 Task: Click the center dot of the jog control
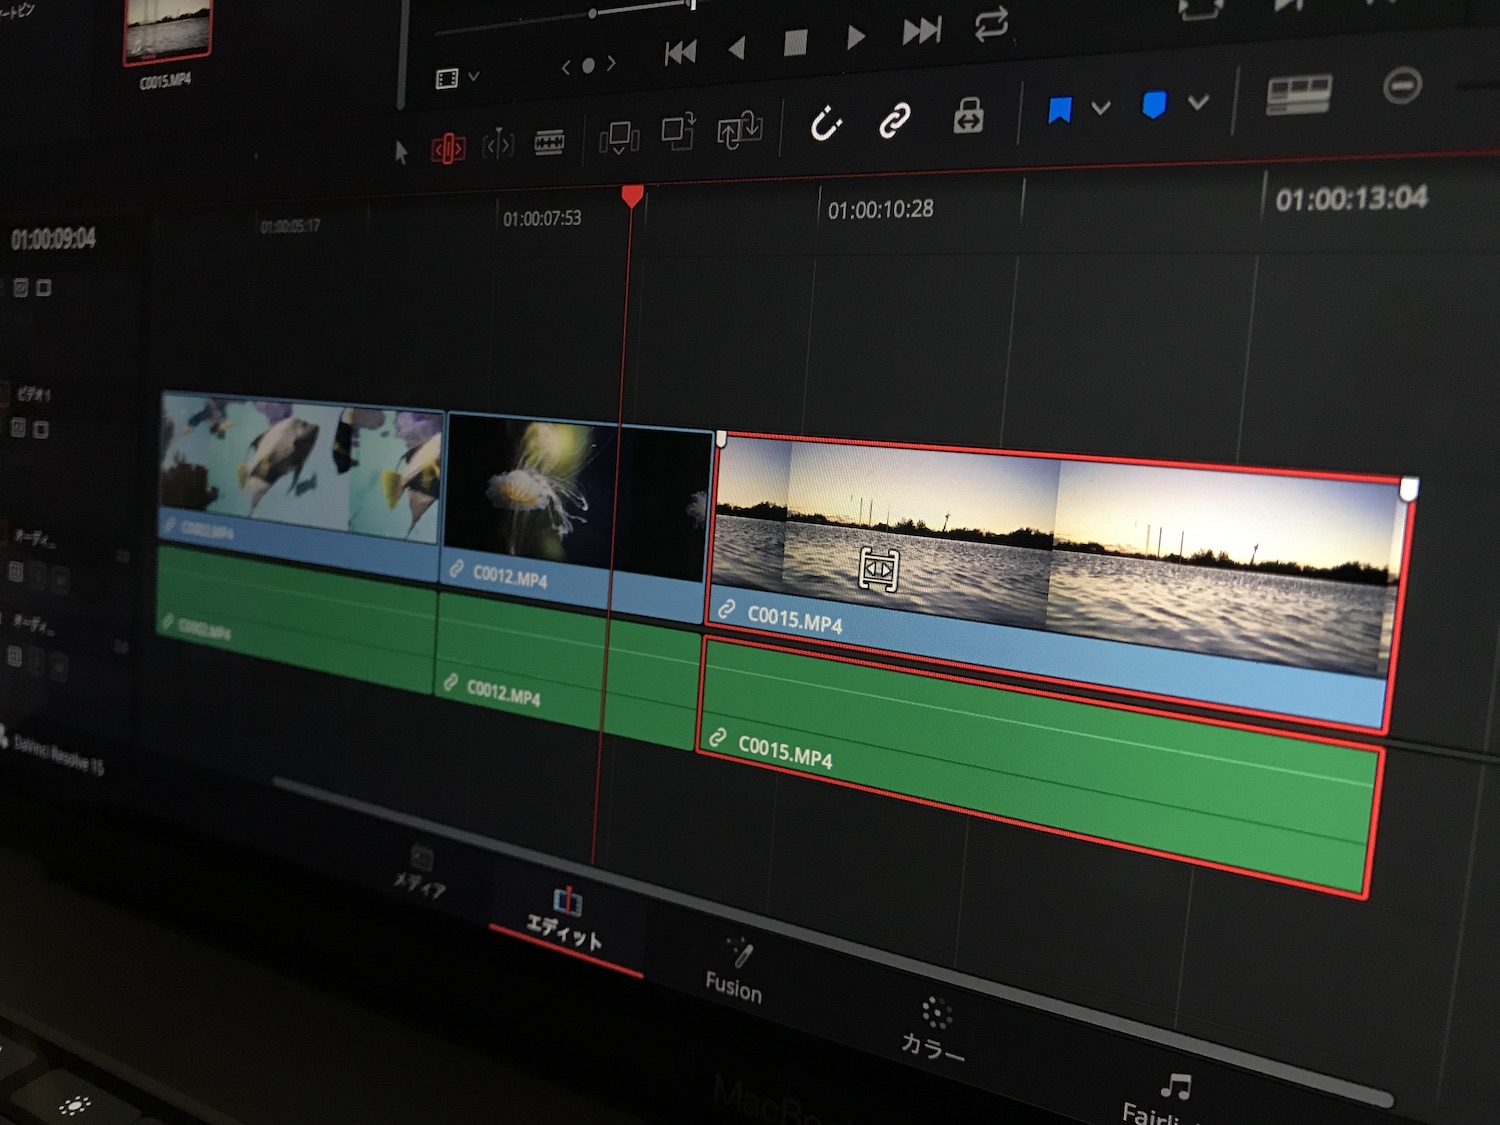point(588,65)
